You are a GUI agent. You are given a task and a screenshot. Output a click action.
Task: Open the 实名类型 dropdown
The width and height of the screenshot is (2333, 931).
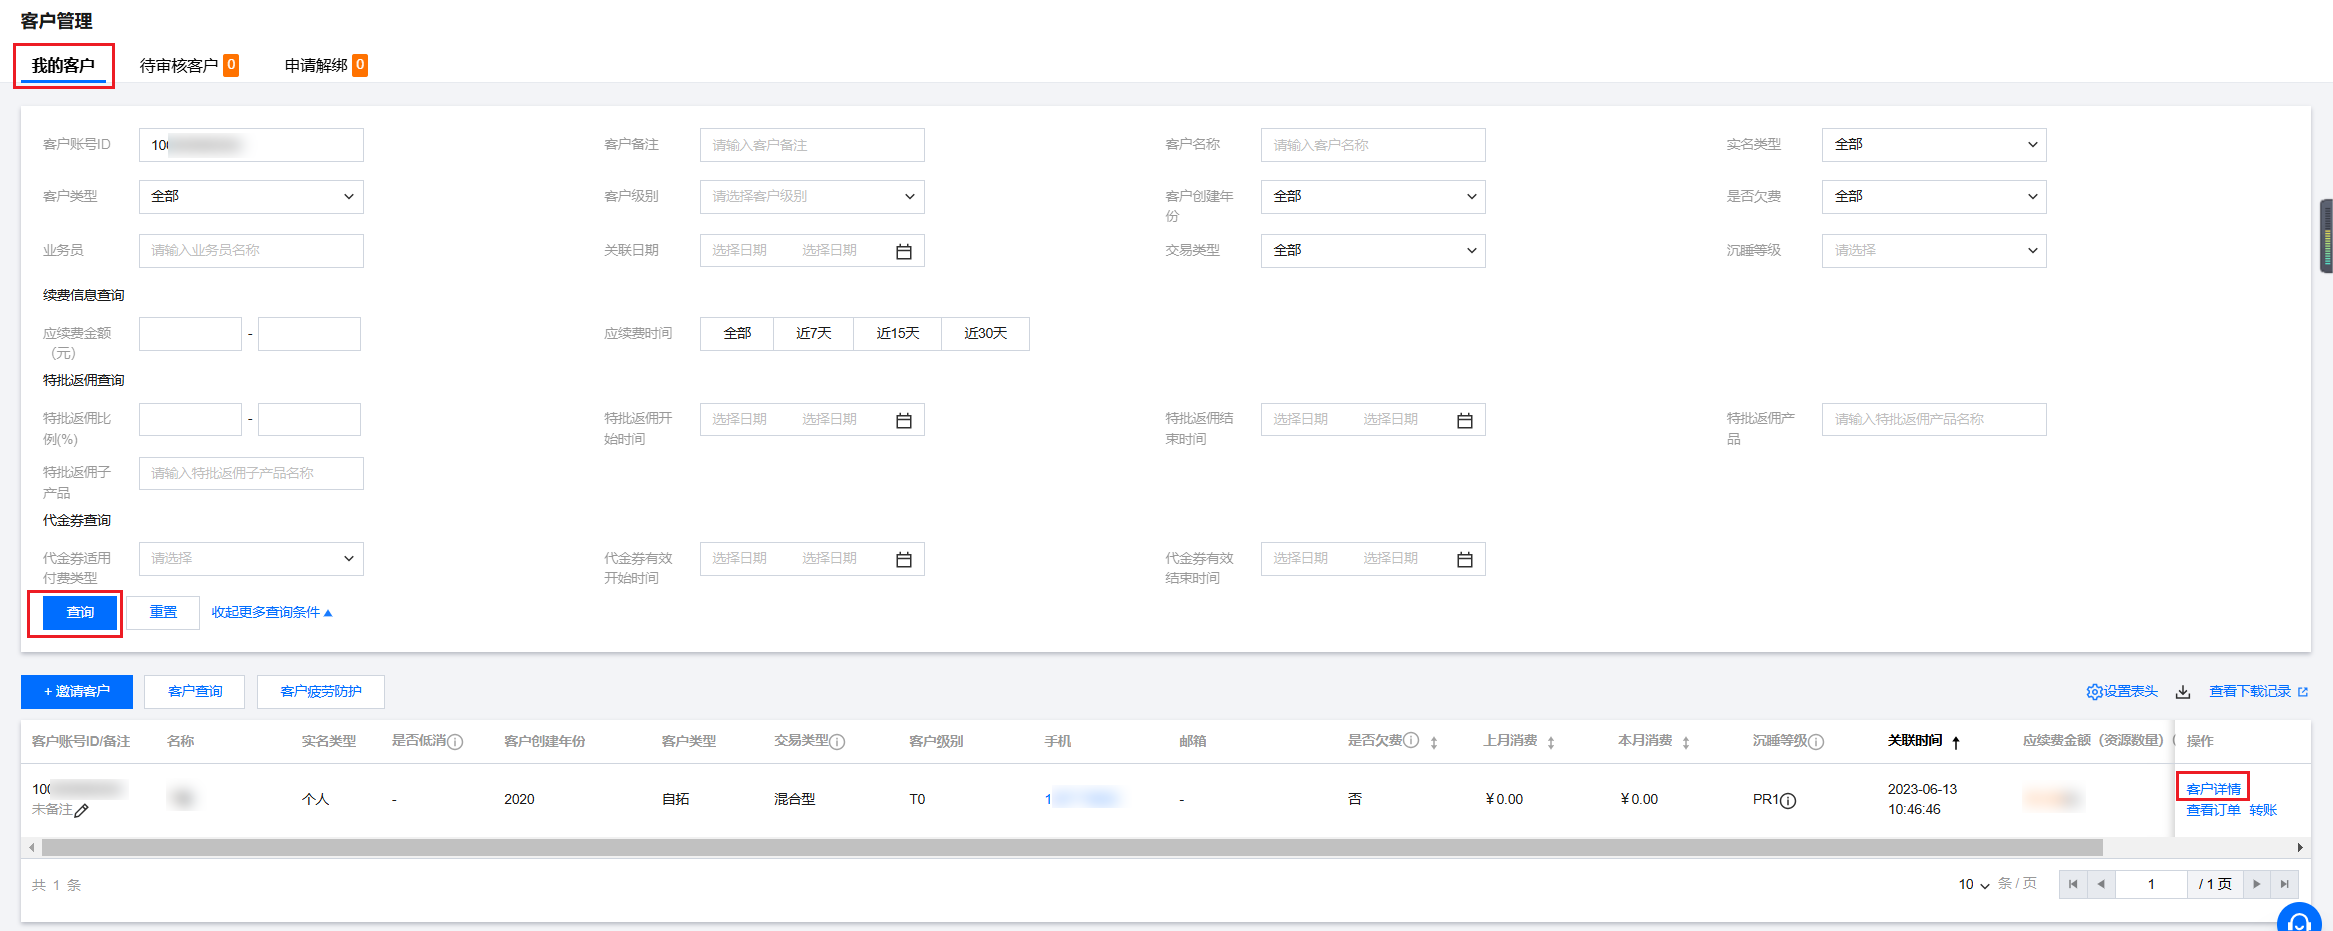click(x=1933, y=145)
